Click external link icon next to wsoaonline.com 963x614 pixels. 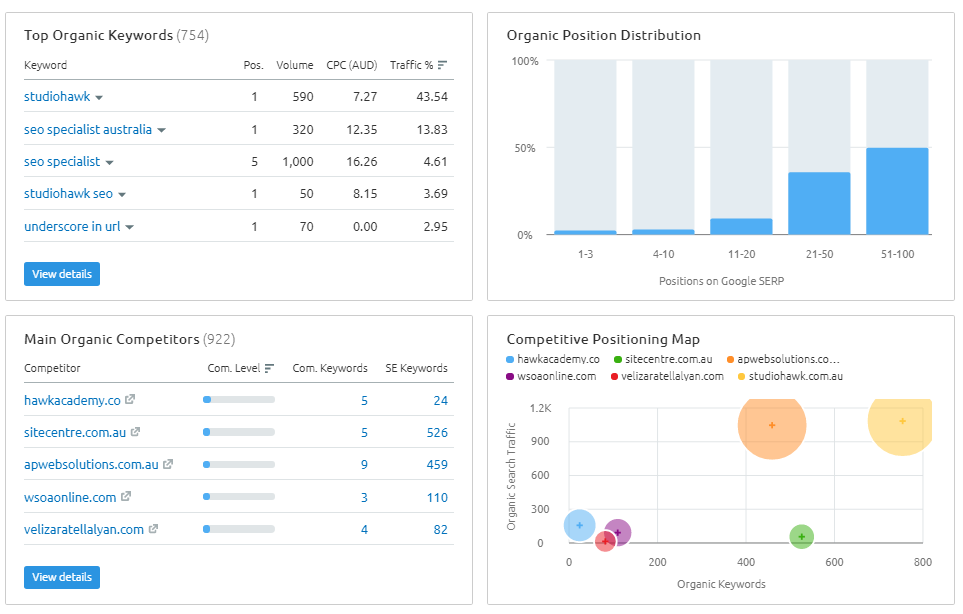coord(126,497)
